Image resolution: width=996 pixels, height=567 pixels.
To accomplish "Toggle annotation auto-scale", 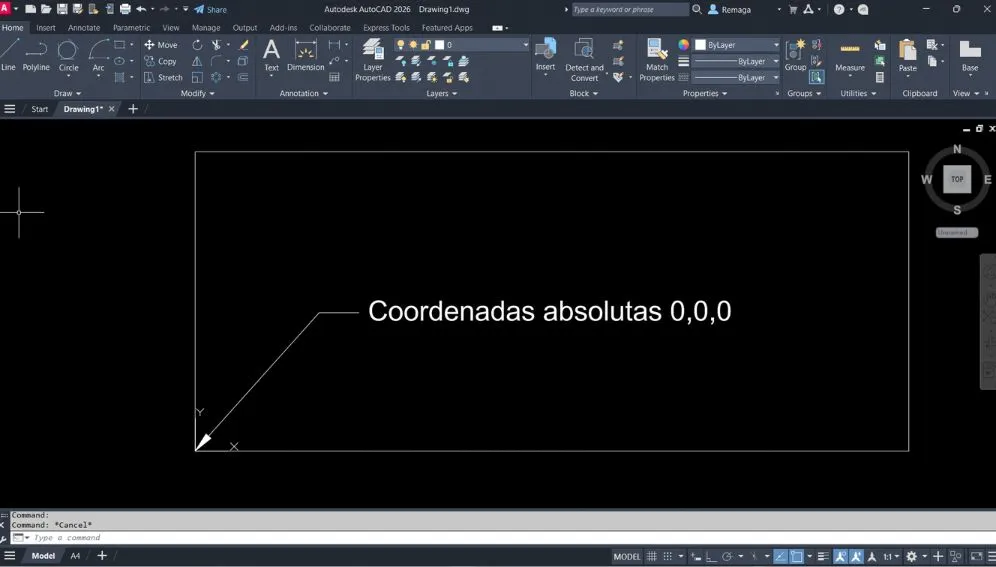I will click(x=856, y=557).
